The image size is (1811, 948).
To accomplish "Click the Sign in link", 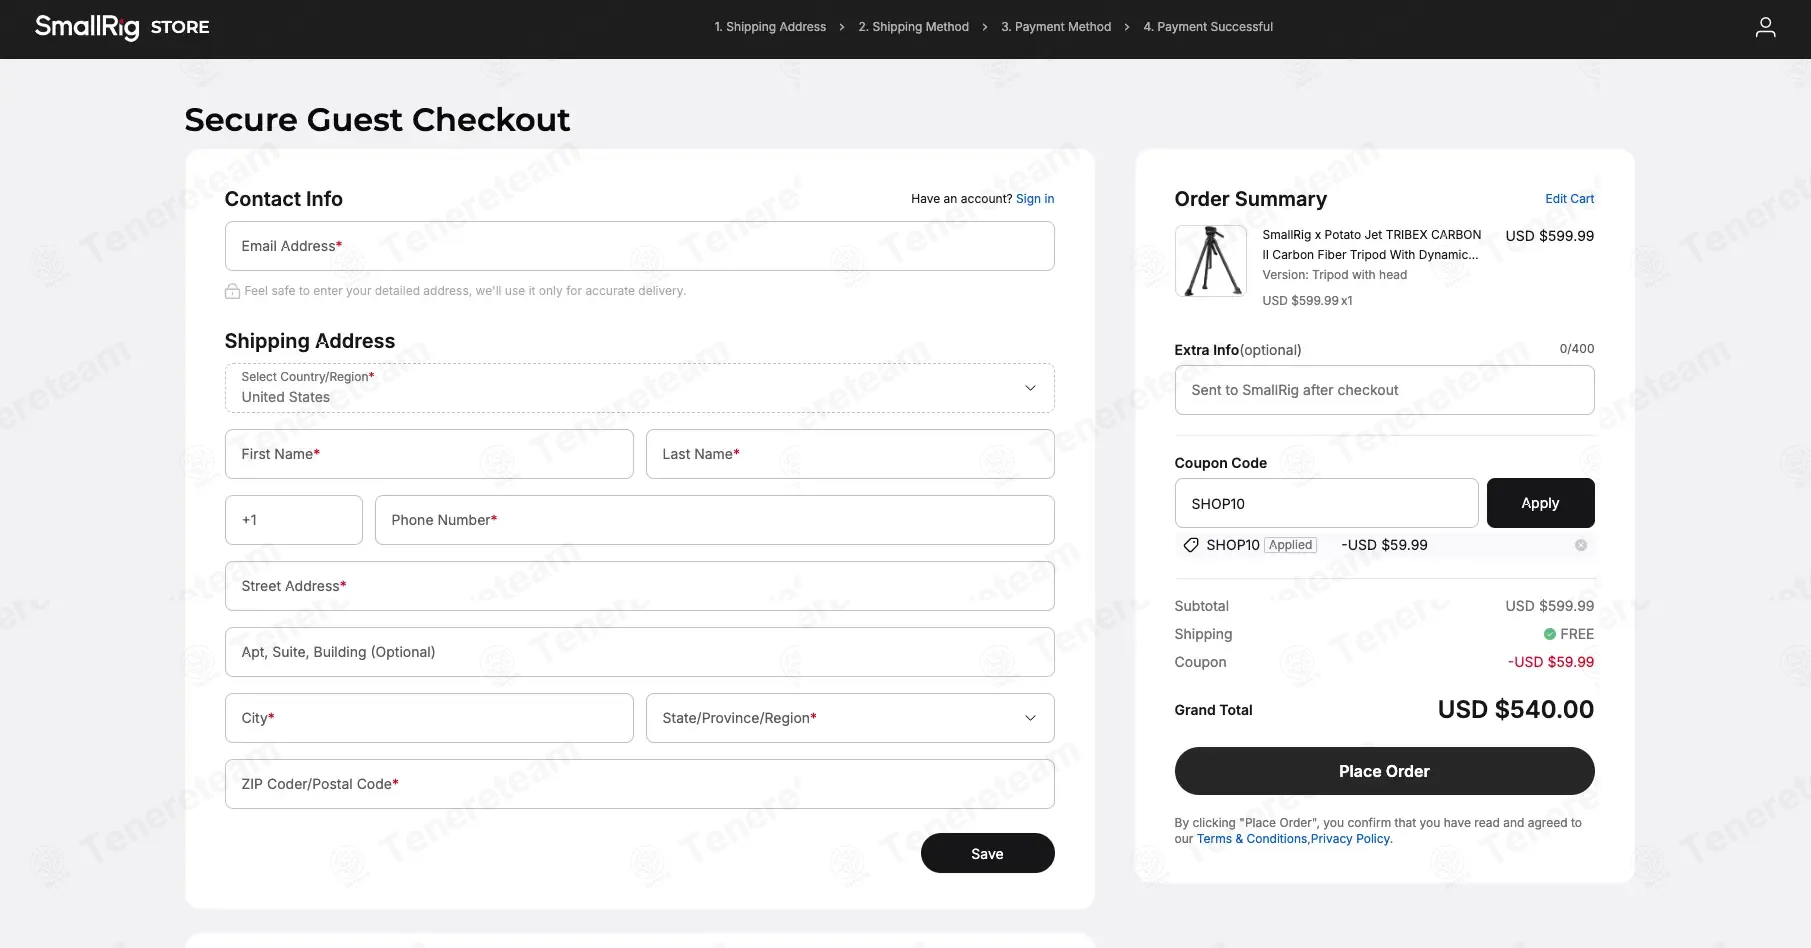I will [1035, 199].
